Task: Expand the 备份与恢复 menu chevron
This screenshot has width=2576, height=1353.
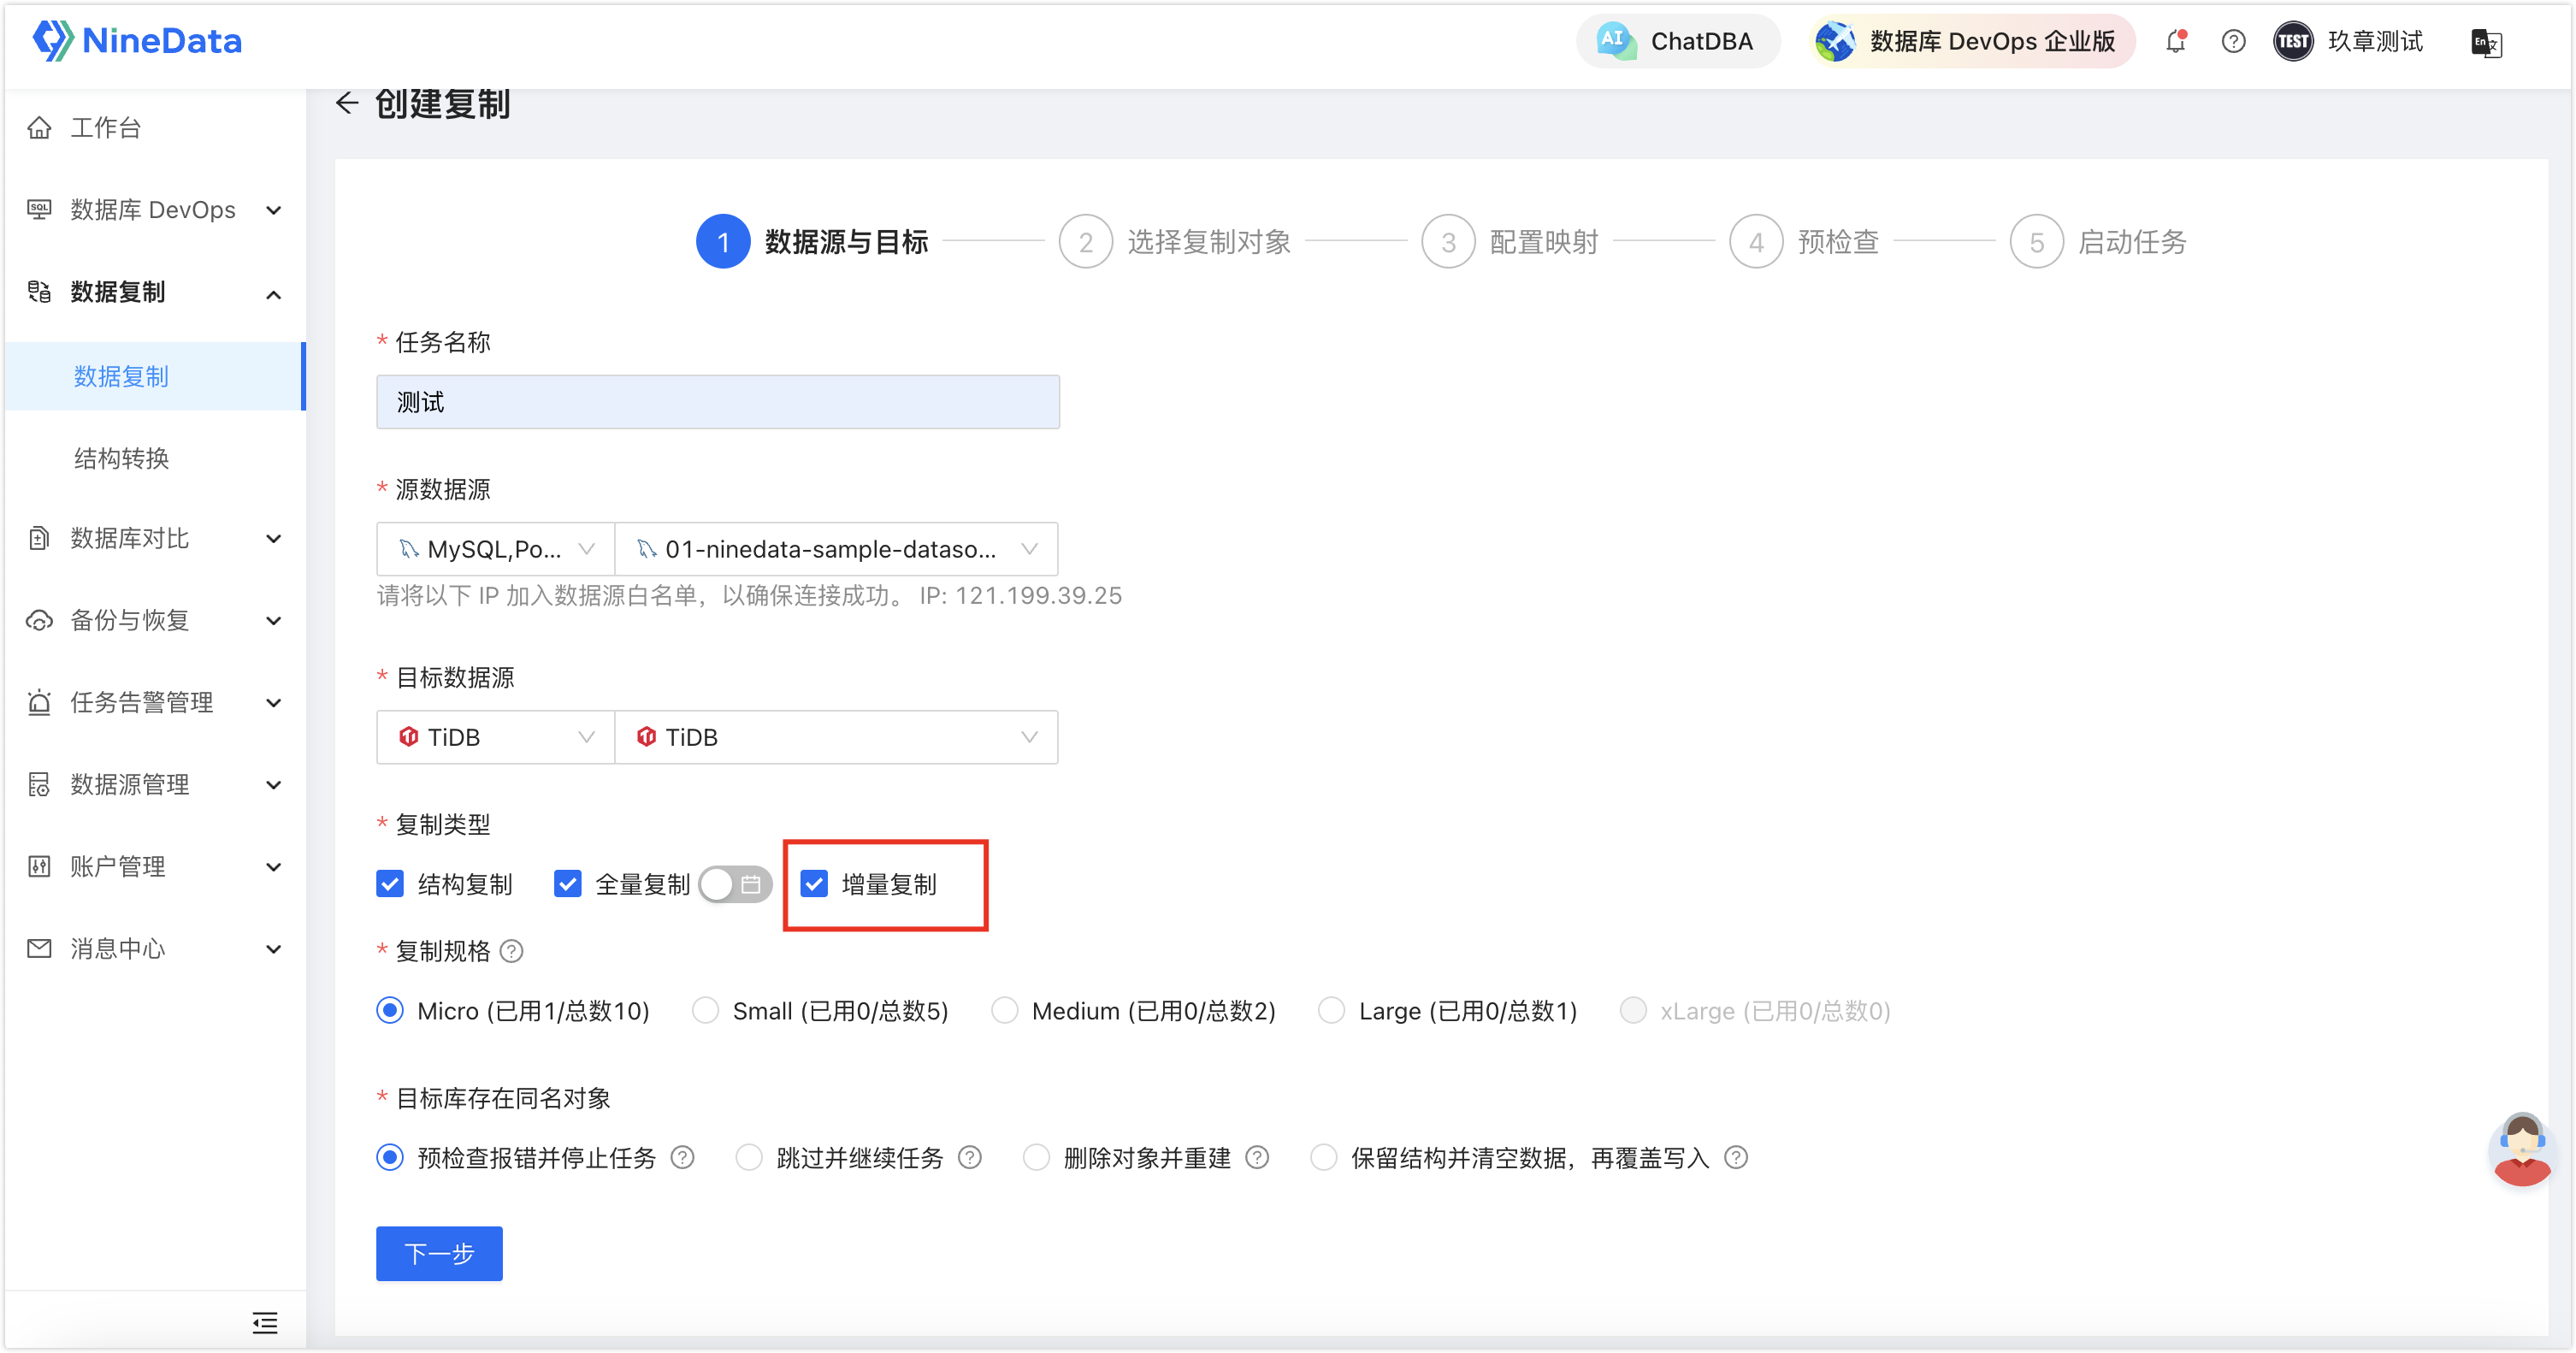Action: (273, 621)
